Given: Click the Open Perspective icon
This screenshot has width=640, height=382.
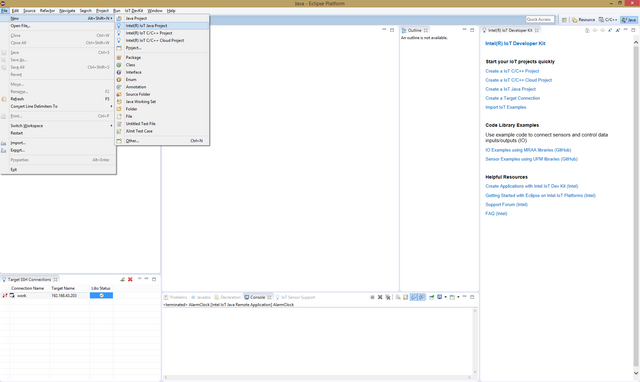Looking at the screenshot, I should pyautogui.click(x=564, y=20).
